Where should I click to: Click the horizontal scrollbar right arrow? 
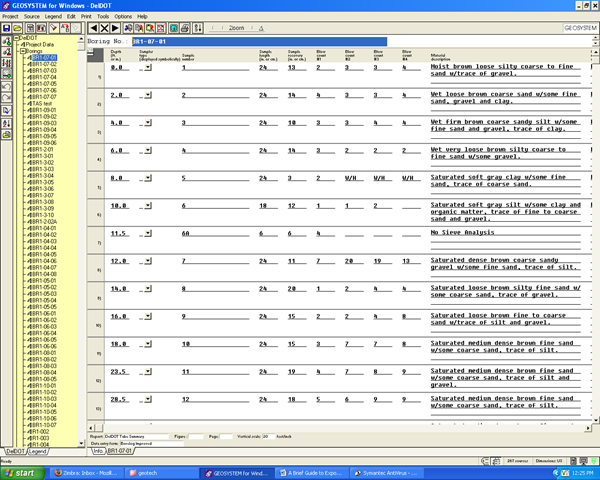coord(587,428)
